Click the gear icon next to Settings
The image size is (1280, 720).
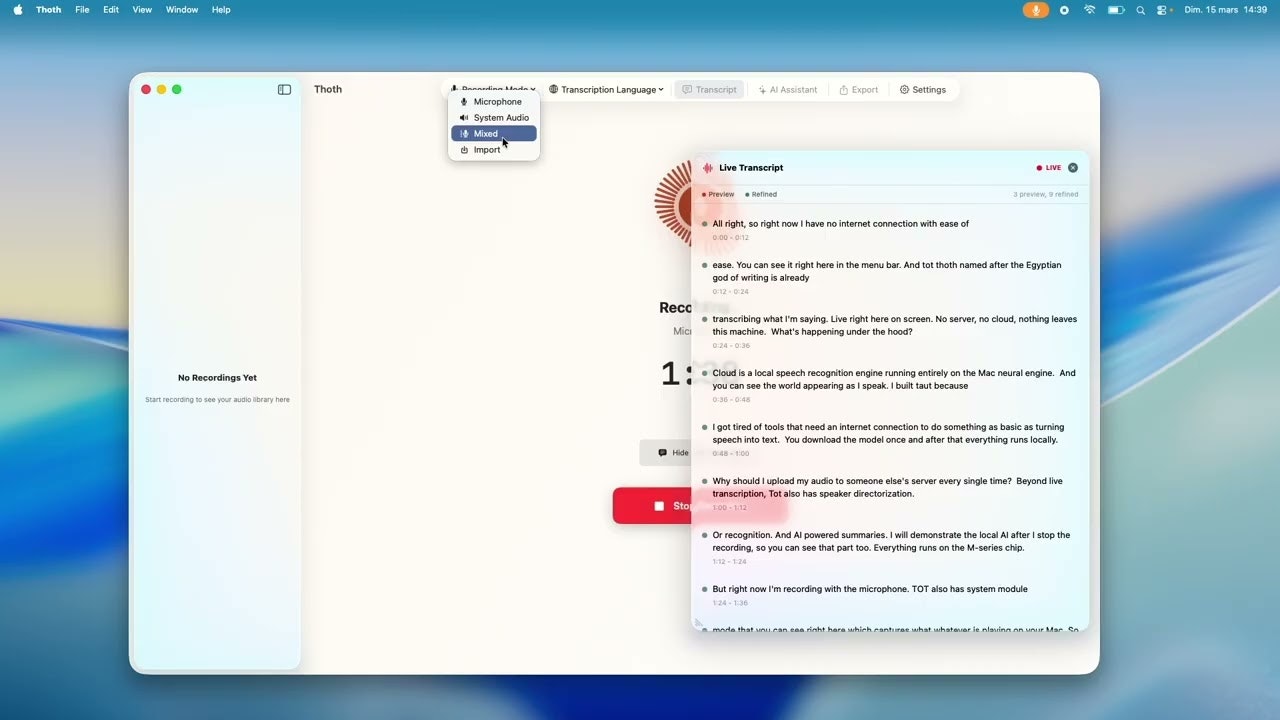coord(904,90)
